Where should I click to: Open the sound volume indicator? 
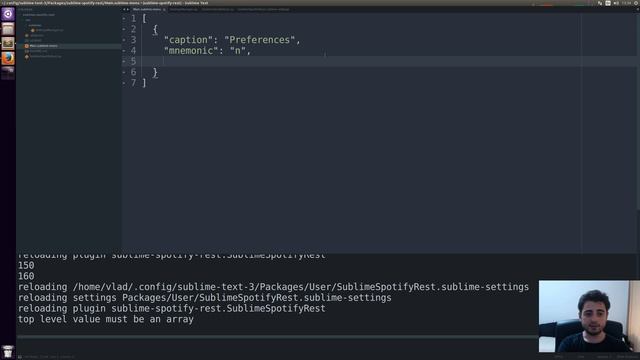point(616,3)
